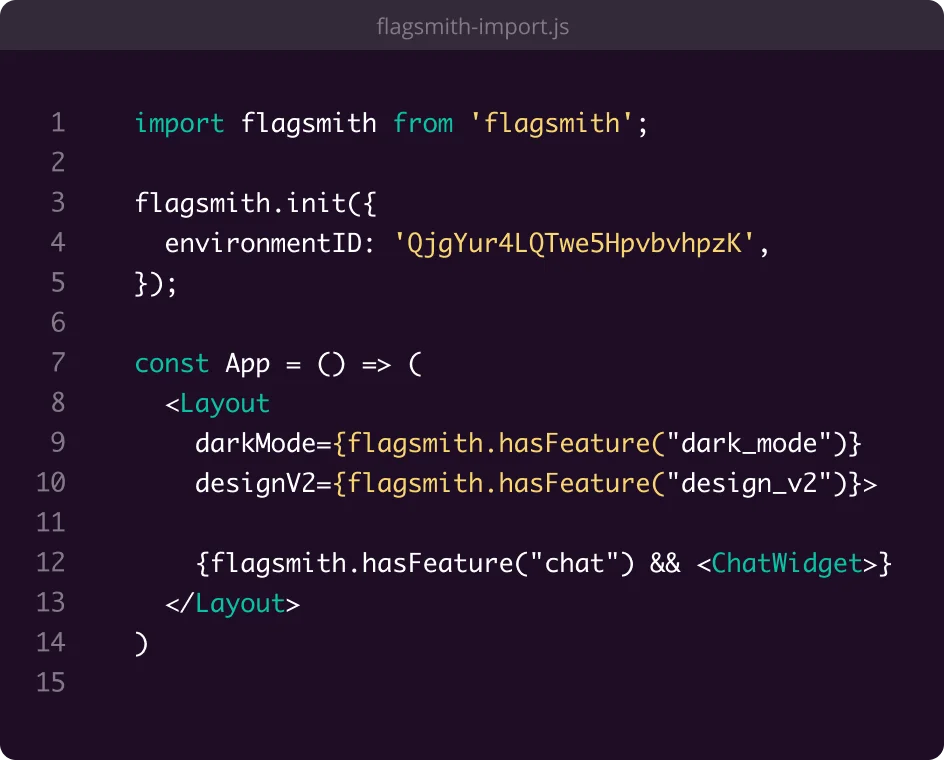Click the 'const' keyword on line 7
The width and height of the screenshot is (944, 760).
coord(172,364)
